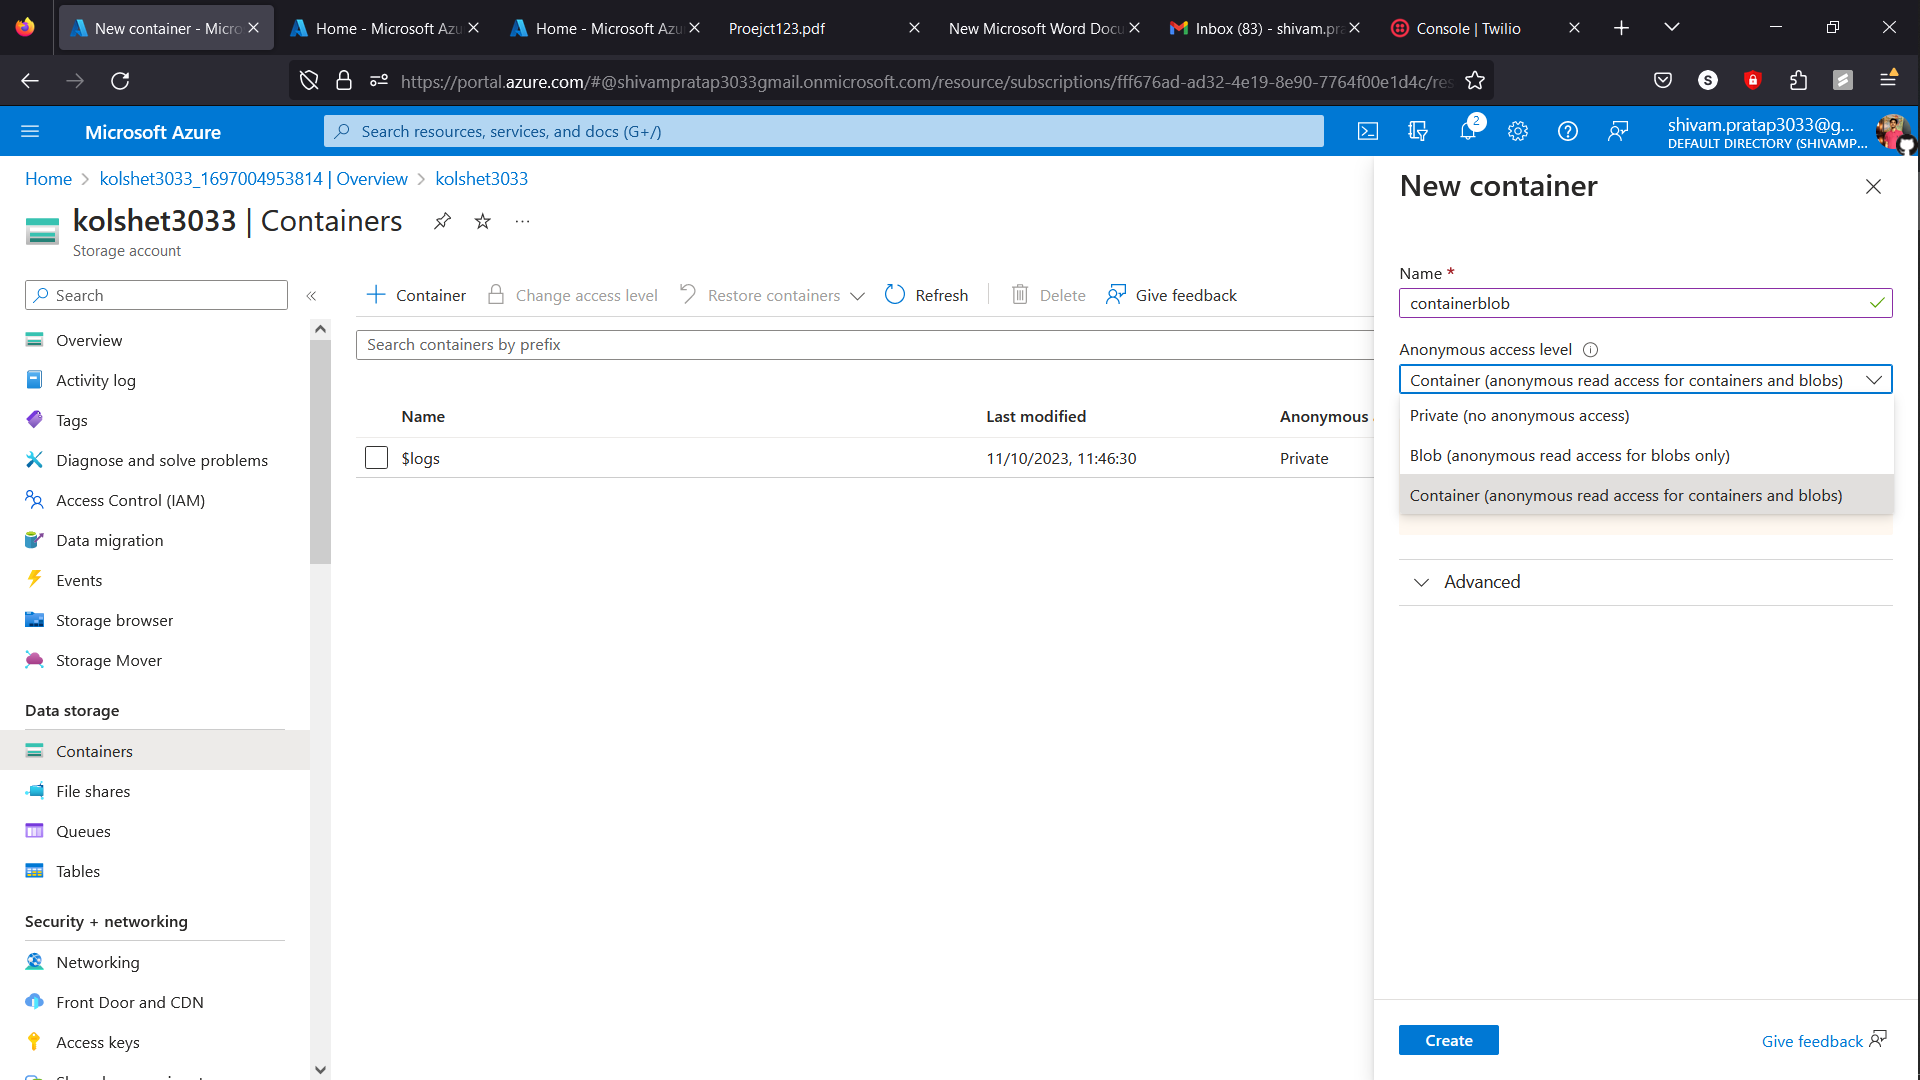Click the Help question mark icon
Viewport: 1920px width, 1080px height.
tap(1567, 131)
